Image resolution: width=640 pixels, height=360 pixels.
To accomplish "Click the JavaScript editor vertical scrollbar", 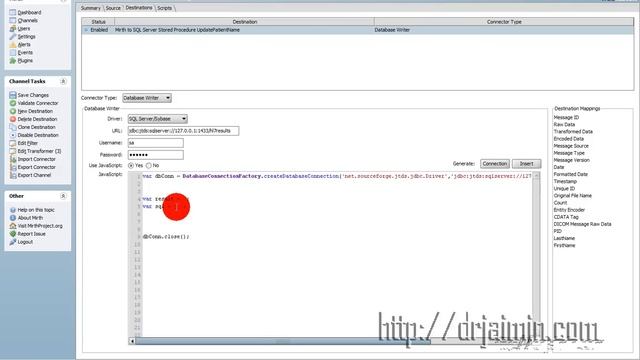I will [536, 255].
